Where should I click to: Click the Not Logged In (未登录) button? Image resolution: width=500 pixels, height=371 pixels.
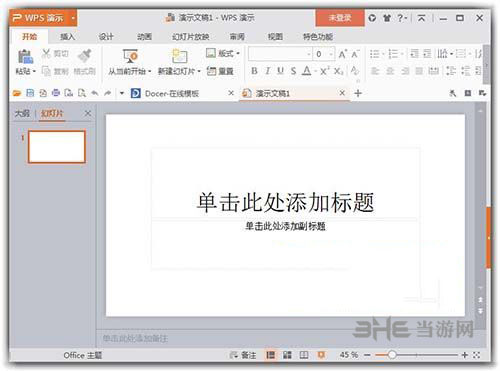point(340,18)
